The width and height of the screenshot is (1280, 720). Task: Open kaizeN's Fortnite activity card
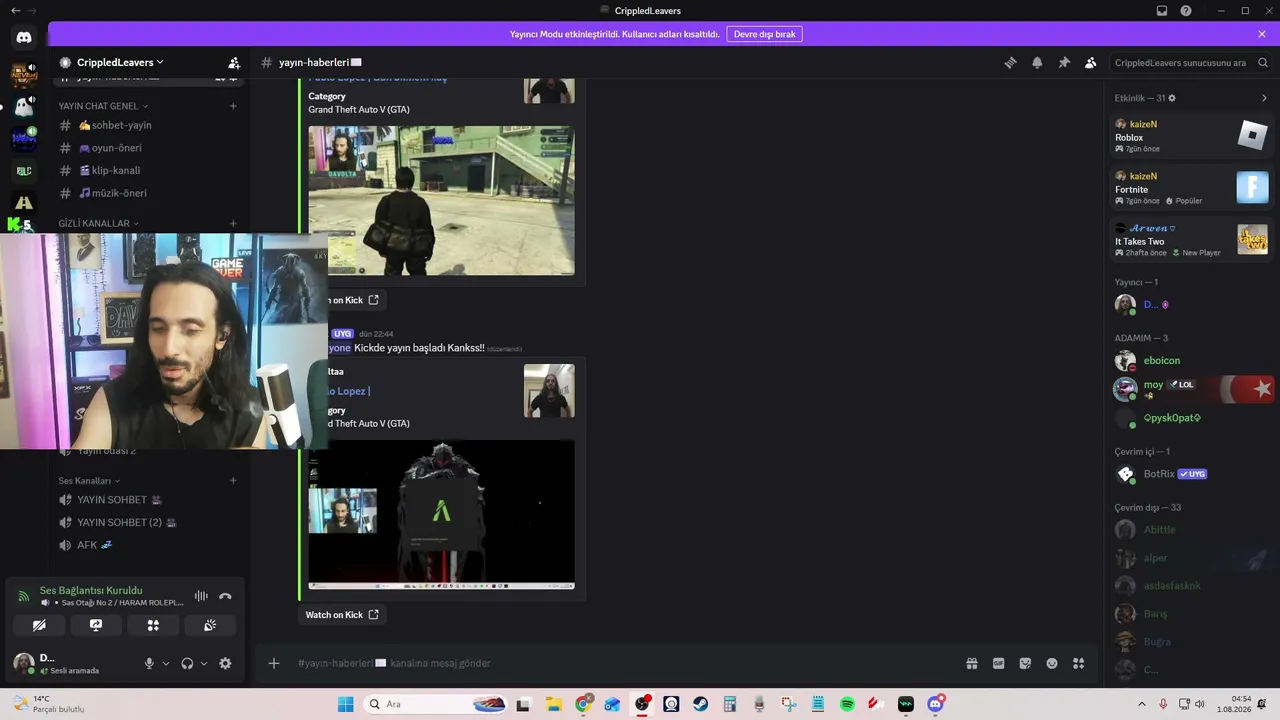point(1191,188)
